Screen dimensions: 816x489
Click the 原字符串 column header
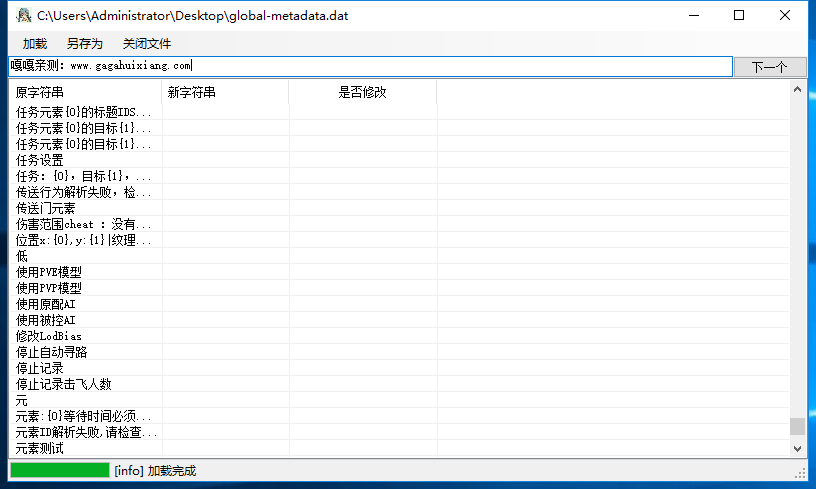86,92
